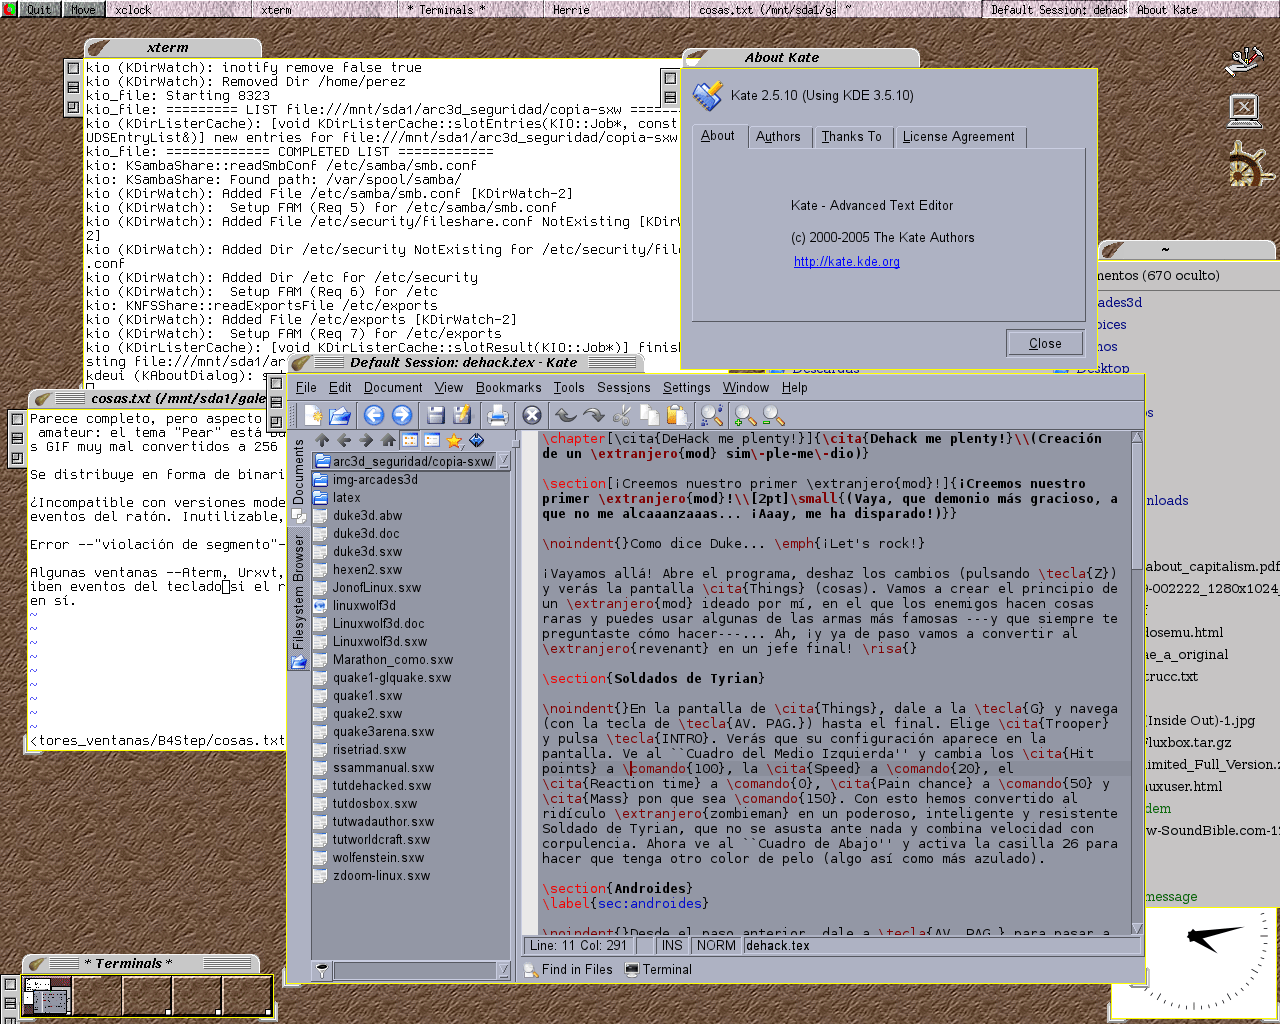Screen dimensions: 1280x1024
Task: Click the computer monitor desktop icon
Action: pyautogui.click(x=1244, y=111)
